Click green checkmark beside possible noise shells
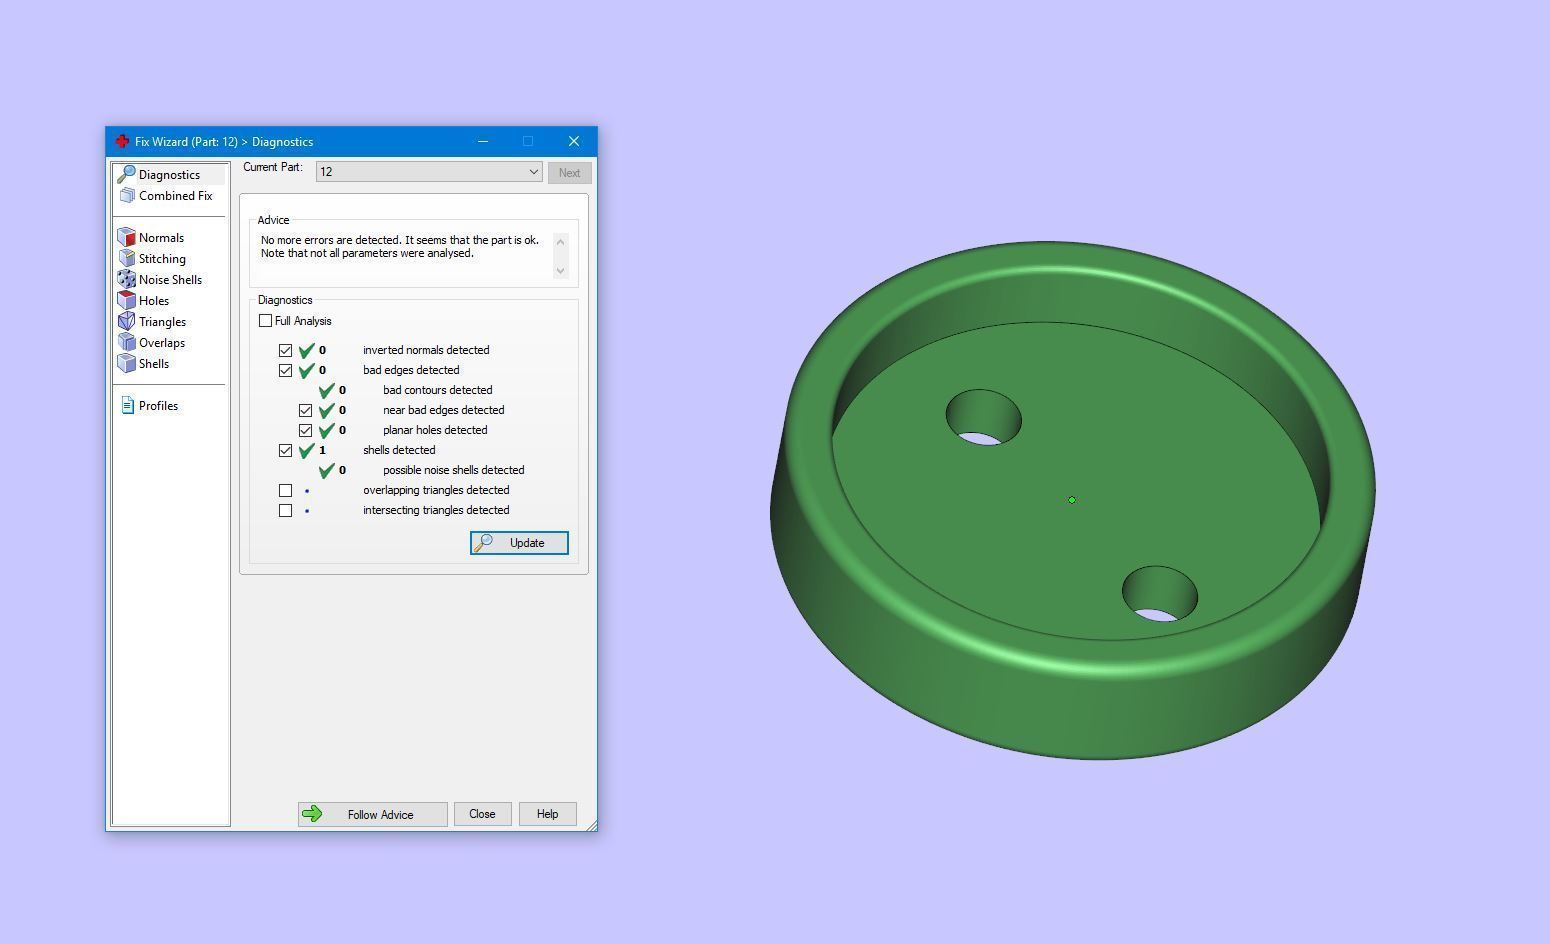 pos(327,470)
